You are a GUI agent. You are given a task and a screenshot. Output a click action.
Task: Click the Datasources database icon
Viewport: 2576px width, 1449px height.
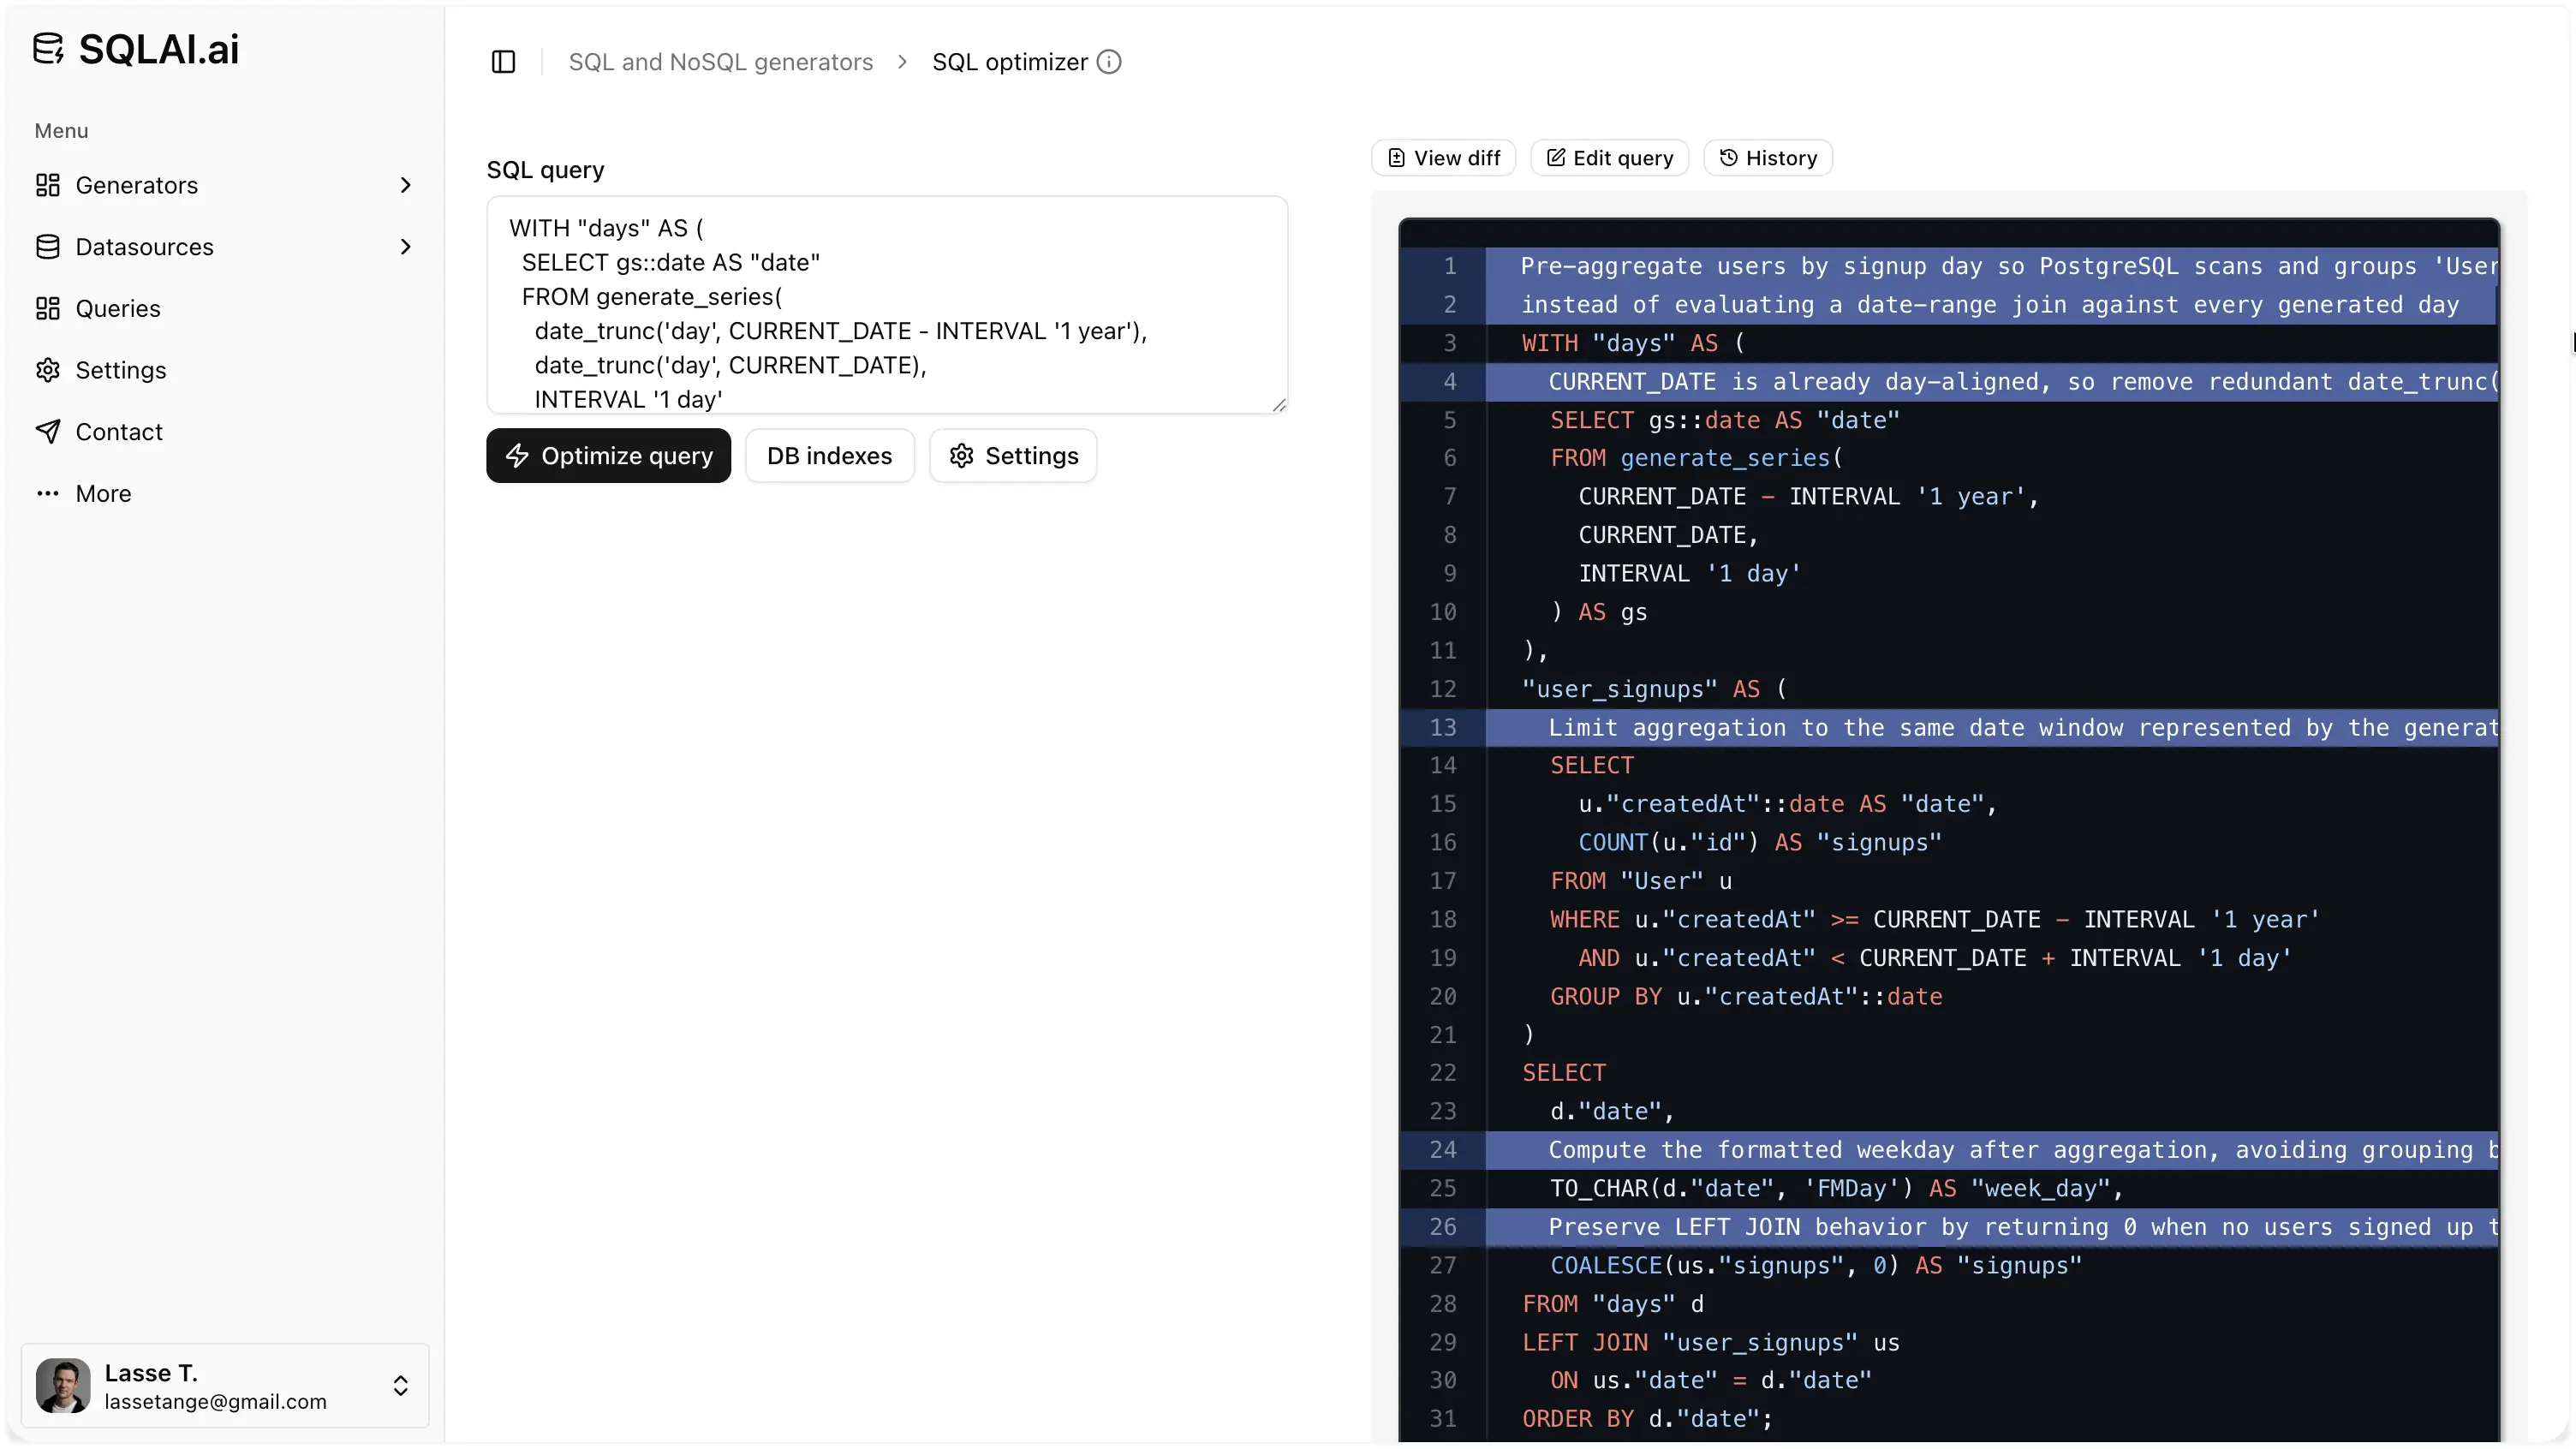tap(48, 247)
